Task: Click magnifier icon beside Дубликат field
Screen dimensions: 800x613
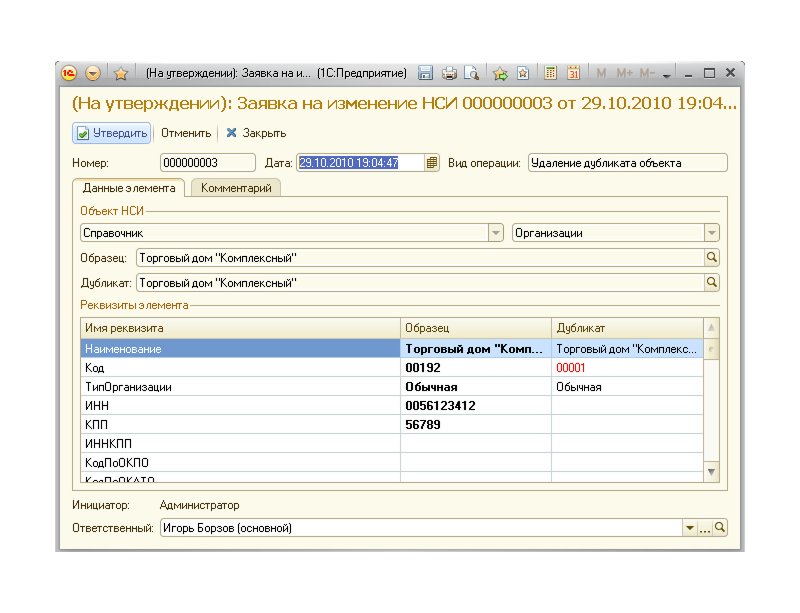Action: click(x=712, y=282)
